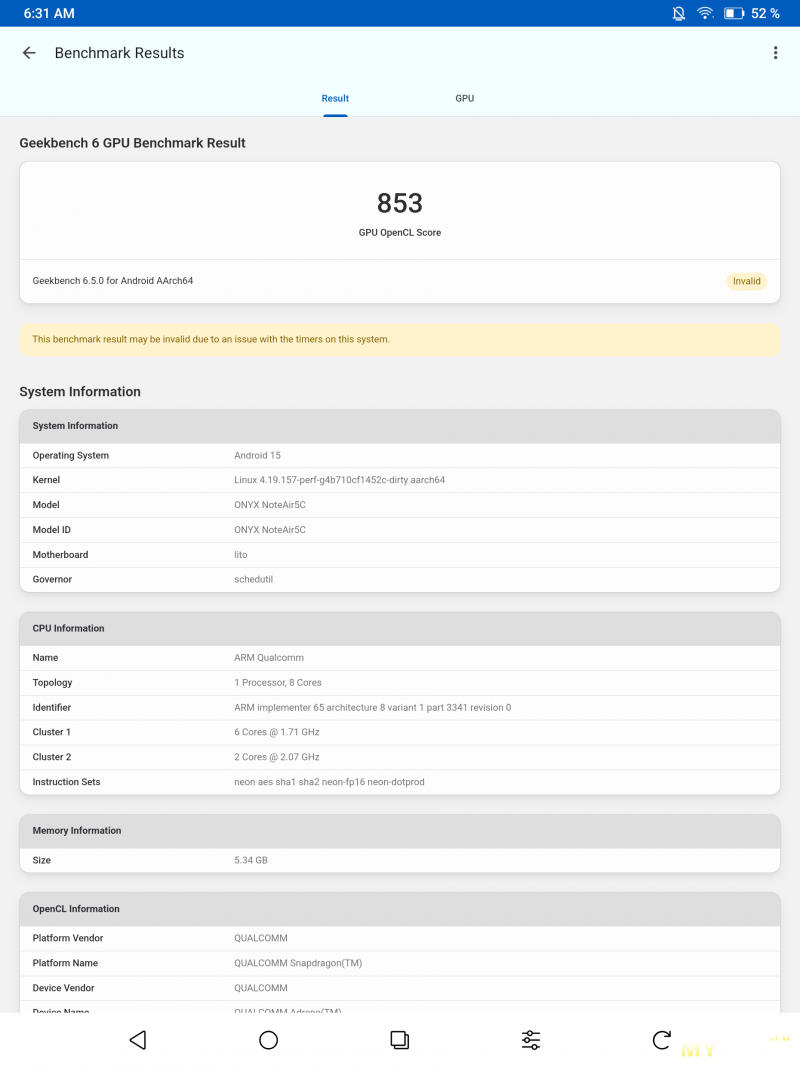Select the Result tab
The image size is (800, 1067).
pyautogui.click(x=335, y=98)
